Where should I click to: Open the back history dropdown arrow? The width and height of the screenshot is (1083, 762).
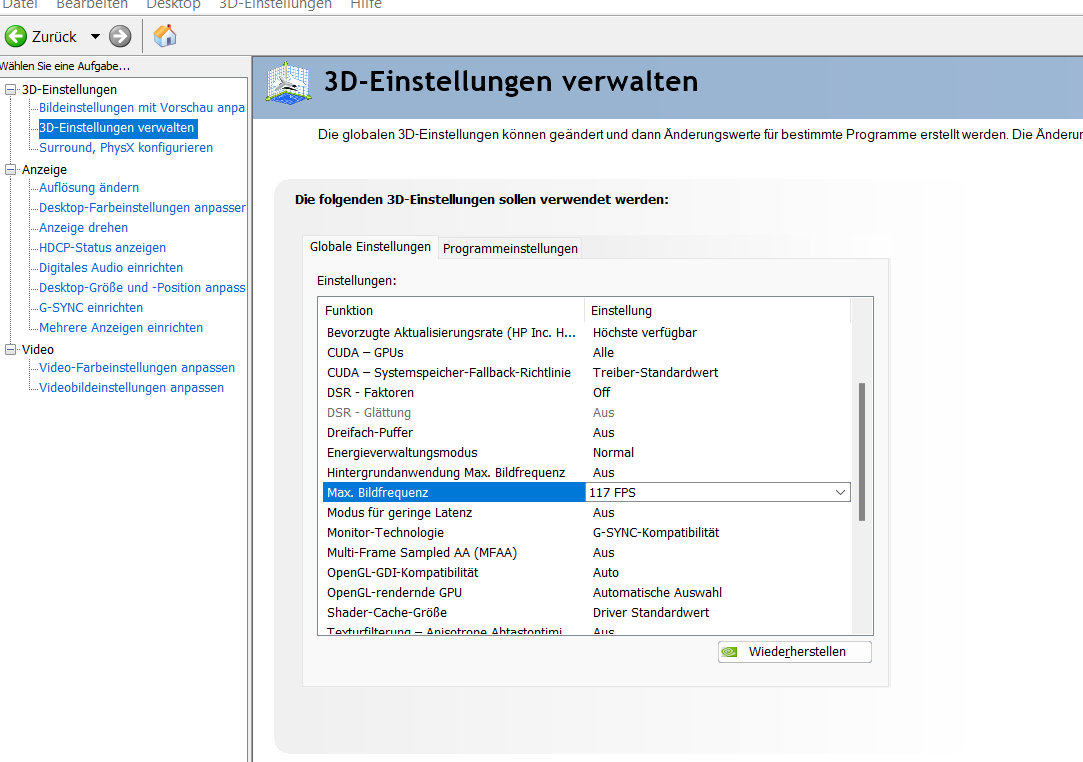pyautogui.click(x=95, y=37)
